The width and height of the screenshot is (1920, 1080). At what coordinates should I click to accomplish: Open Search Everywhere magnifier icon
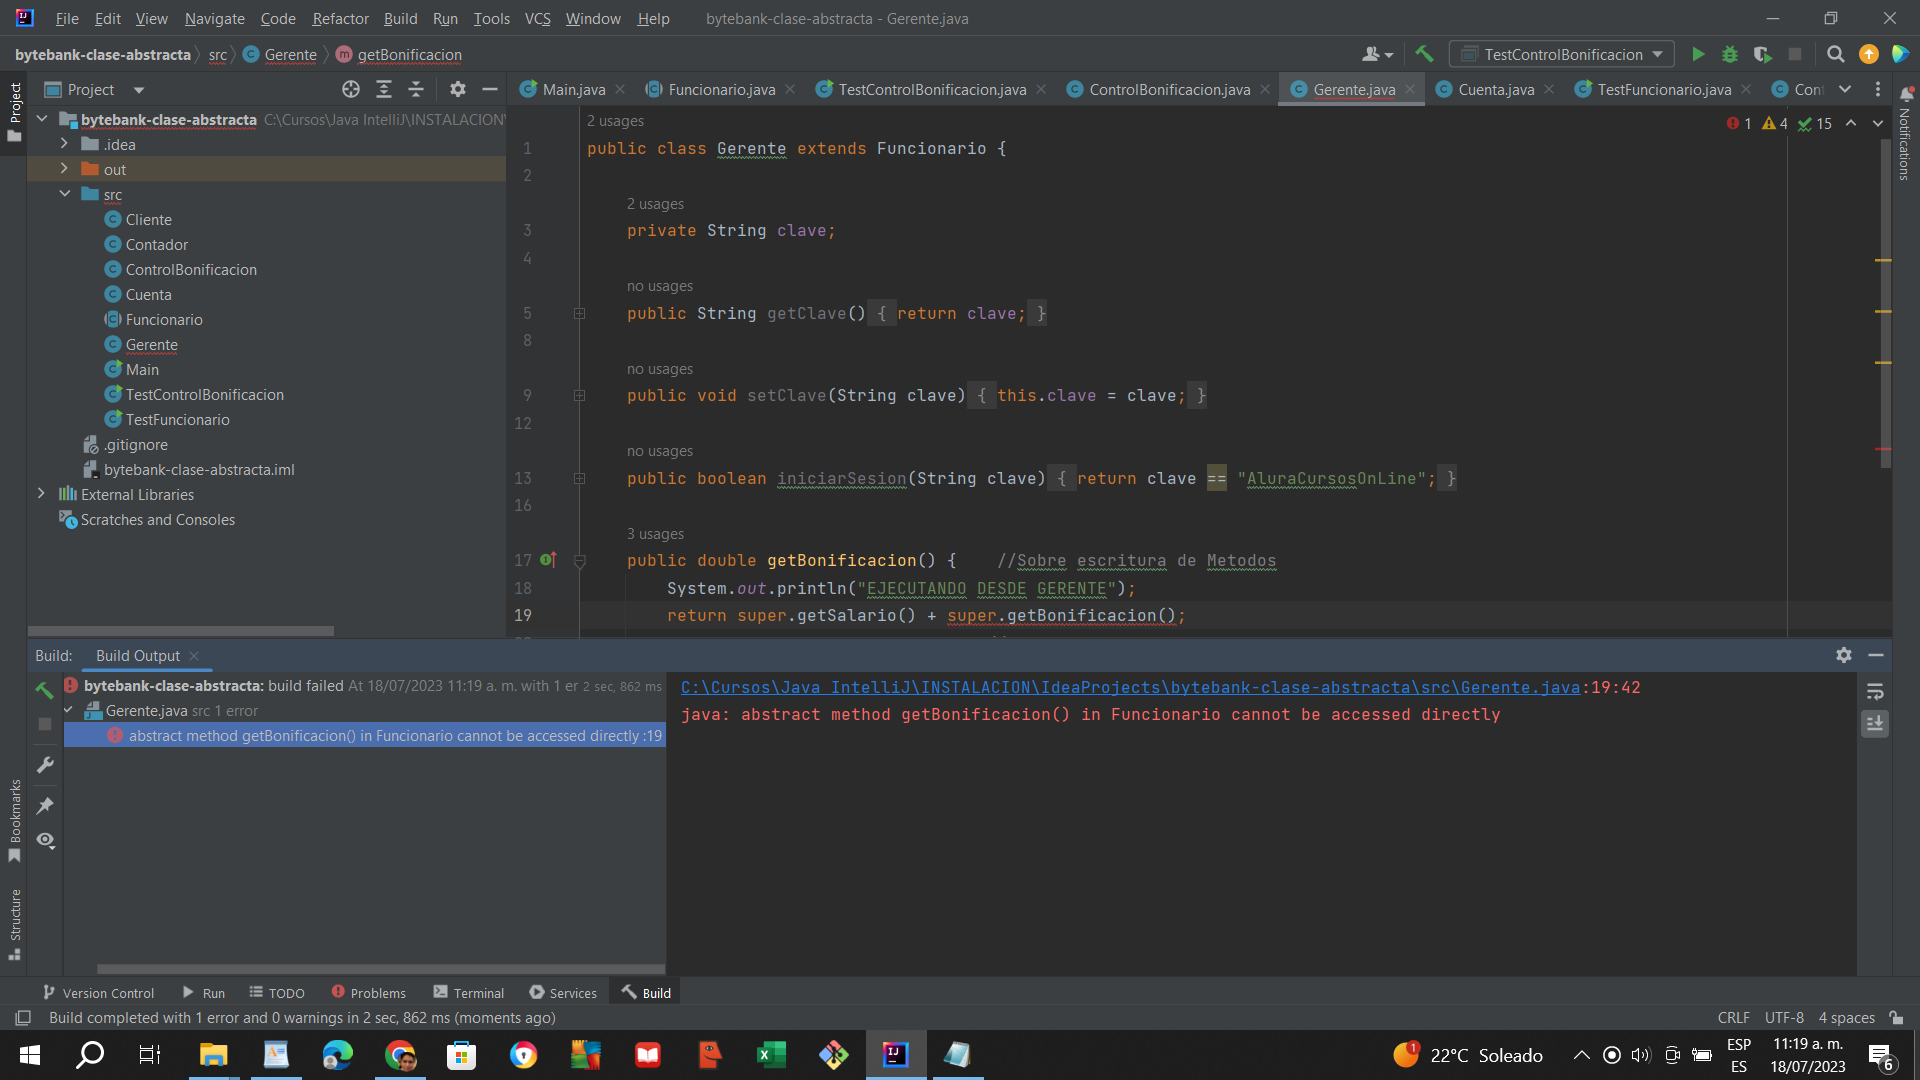point(1835,54)
